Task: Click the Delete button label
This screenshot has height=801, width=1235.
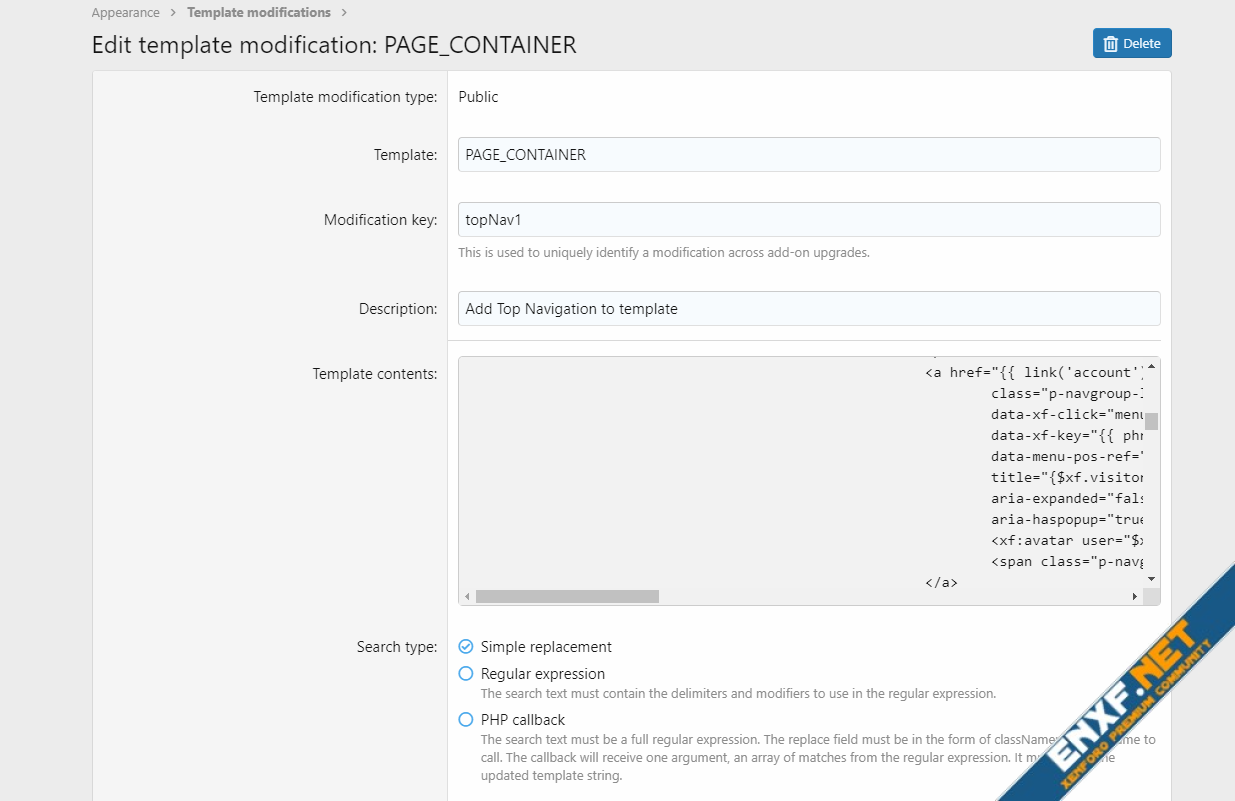Action: [x=1142, y=44]
